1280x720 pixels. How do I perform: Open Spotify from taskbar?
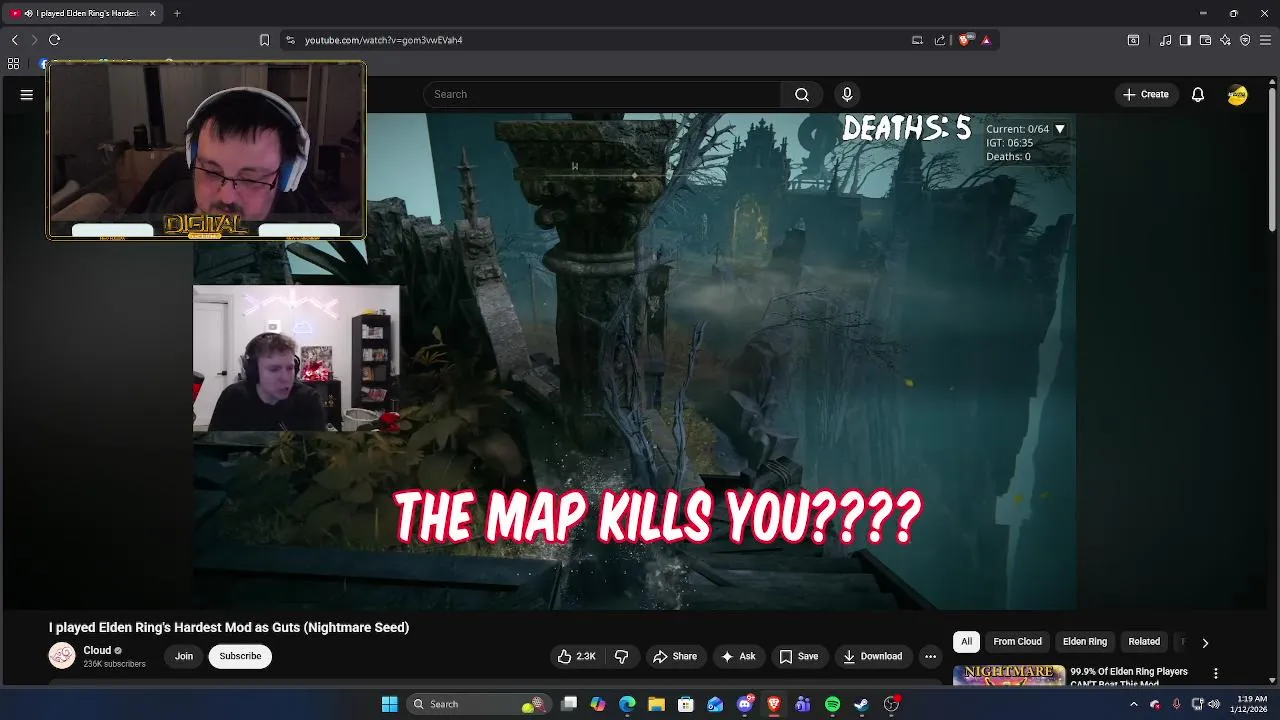(832, 704)
